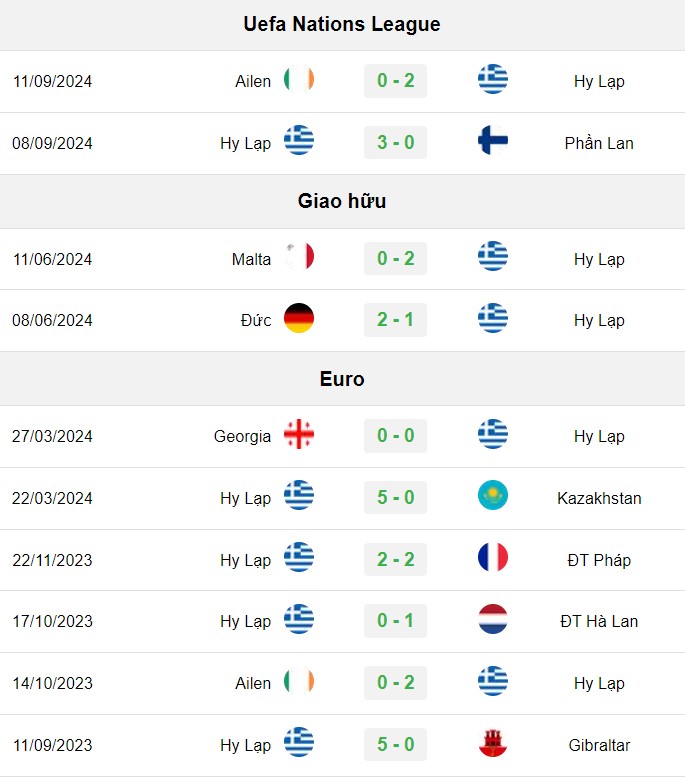Image resolution: width=685 pixels, height=778 pixels.
Task: Click the Georgia team name
Action: pyautogui.click(x=243, y=436)
